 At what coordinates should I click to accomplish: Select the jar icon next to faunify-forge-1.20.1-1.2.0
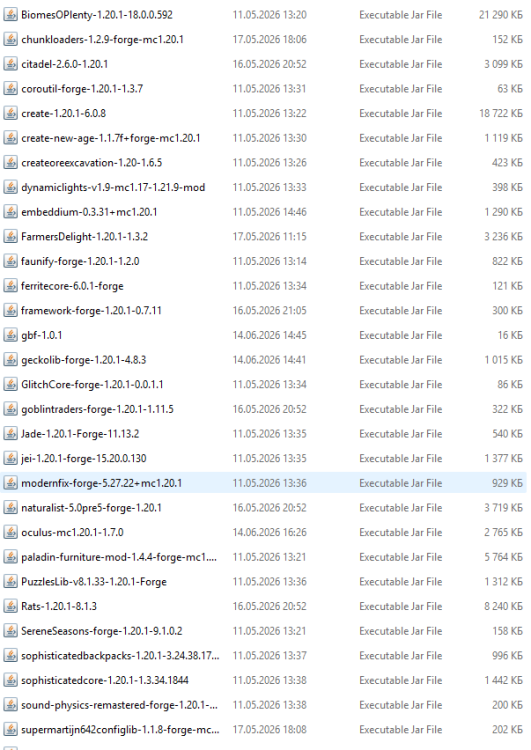click(x=11, y=261)
